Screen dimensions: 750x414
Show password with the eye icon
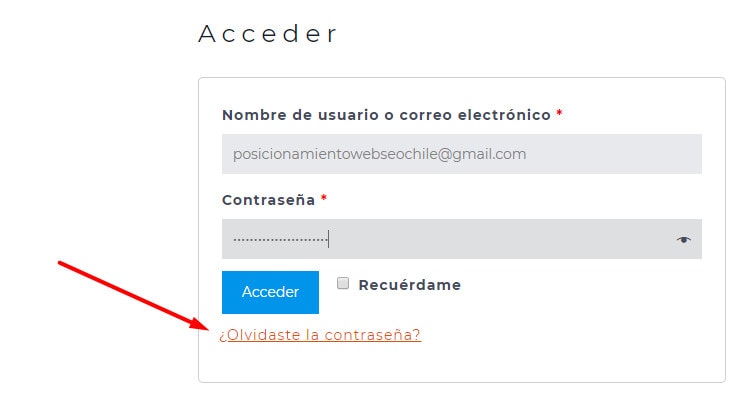(684, 240)
